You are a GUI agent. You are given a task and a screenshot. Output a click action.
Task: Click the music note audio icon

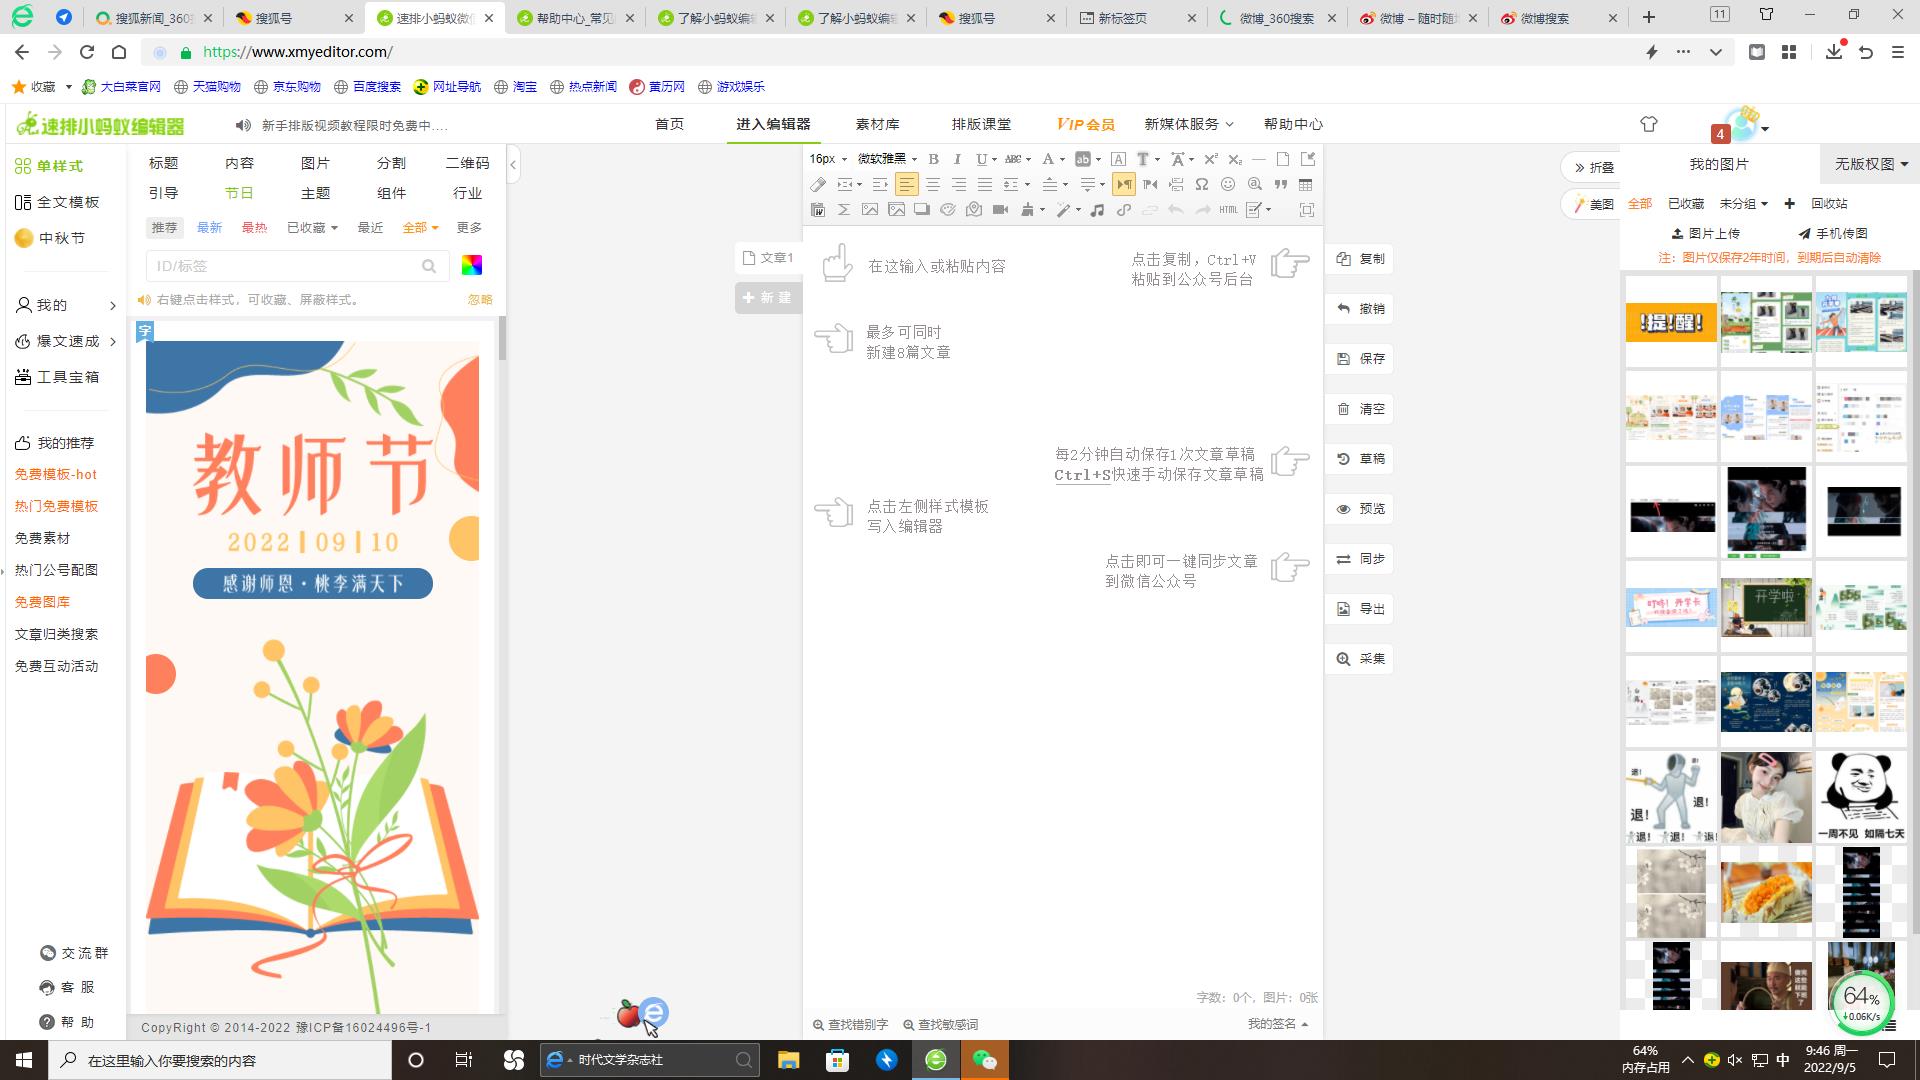[x=1097, y=210]
